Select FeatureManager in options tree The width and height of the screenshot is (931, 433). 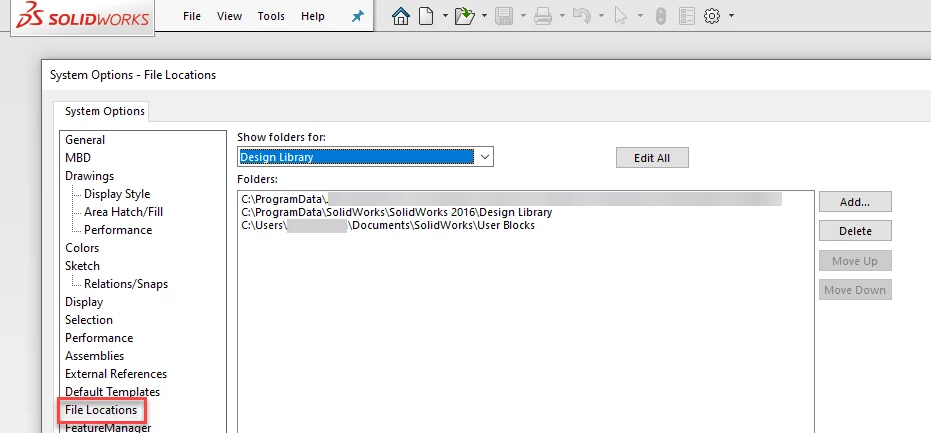[x=108, y=427]
